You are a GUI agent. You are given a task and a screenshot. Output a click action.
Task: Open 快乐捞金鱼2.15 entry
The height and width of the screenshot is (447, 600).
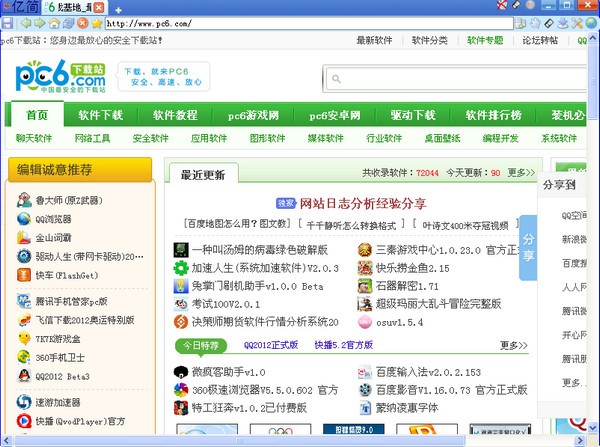412,268
